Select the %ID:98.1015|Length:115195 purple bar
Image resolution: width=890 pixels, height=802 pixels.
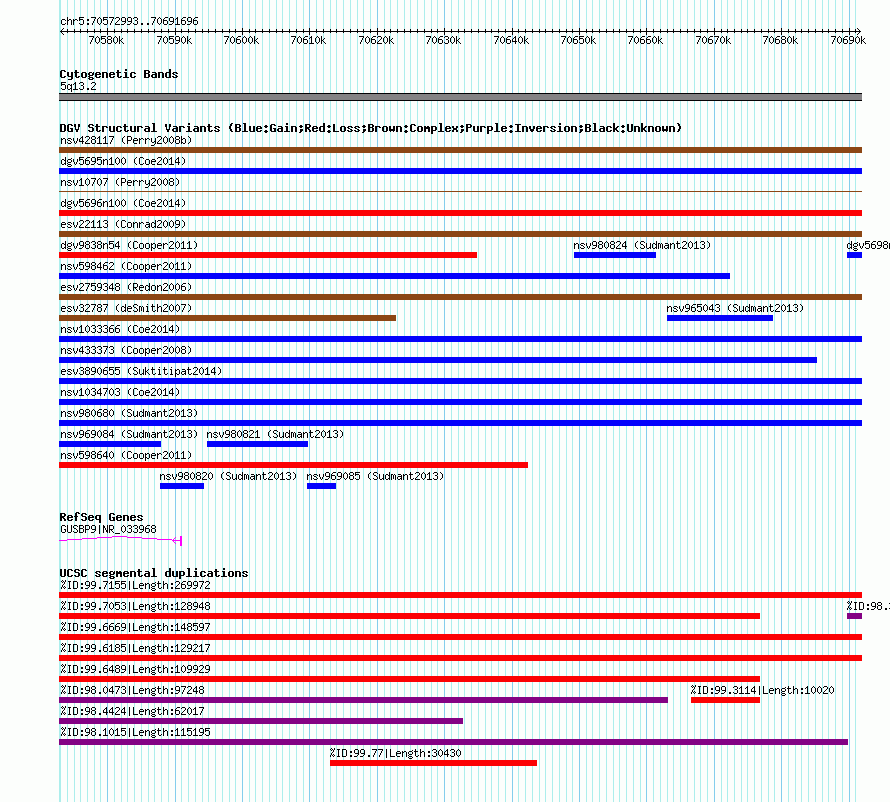pos(454,742)
